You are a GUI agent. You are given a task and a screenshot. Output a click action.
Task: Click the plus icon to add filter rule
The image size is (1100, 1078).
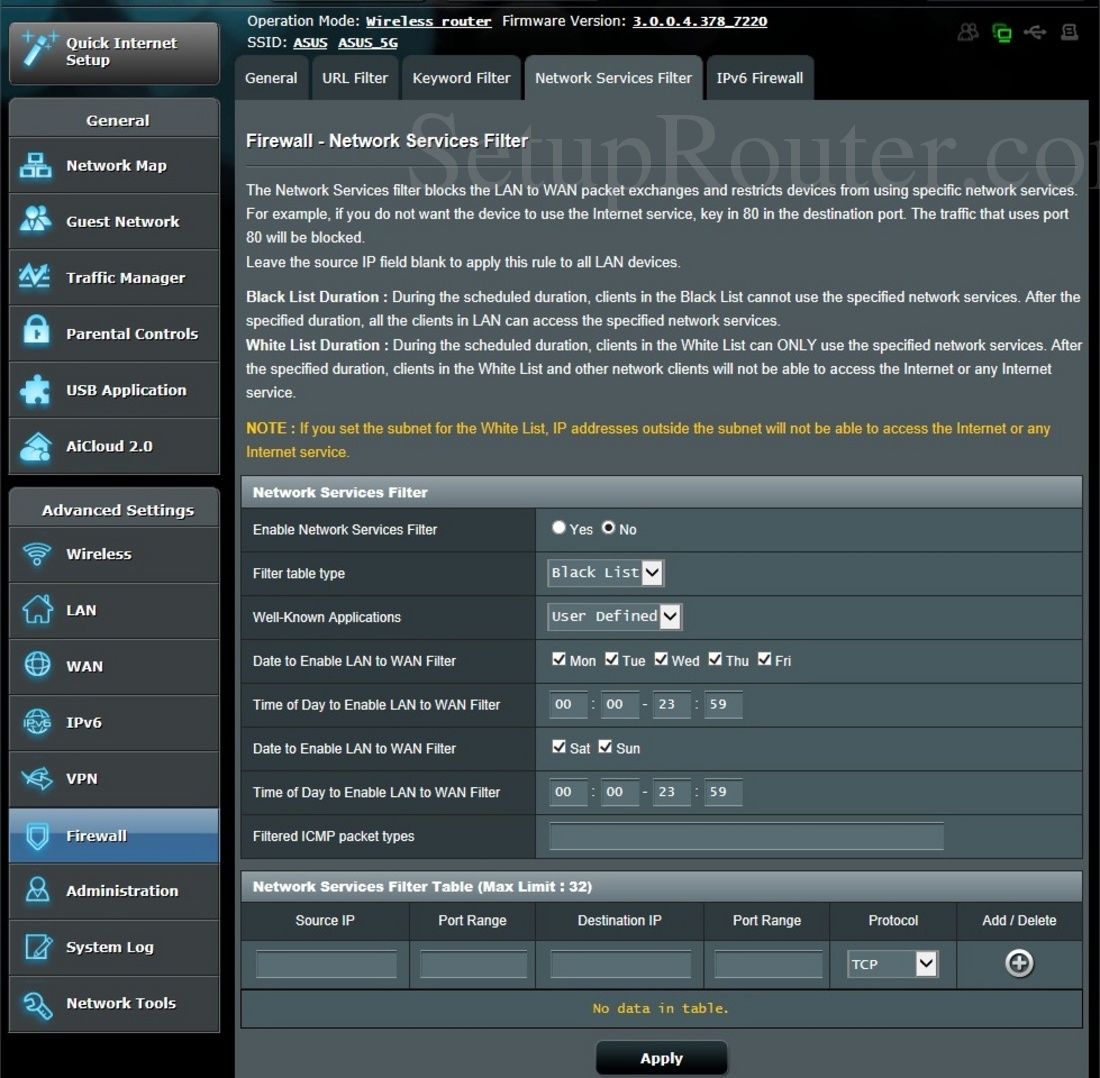(x=1019, y=963)
